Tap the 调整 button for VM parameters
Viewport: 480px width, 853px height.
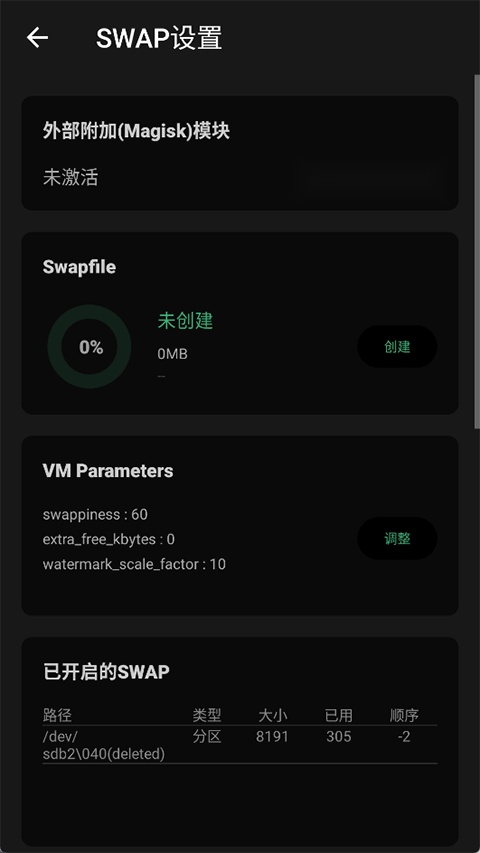click(x=397, y=539)
